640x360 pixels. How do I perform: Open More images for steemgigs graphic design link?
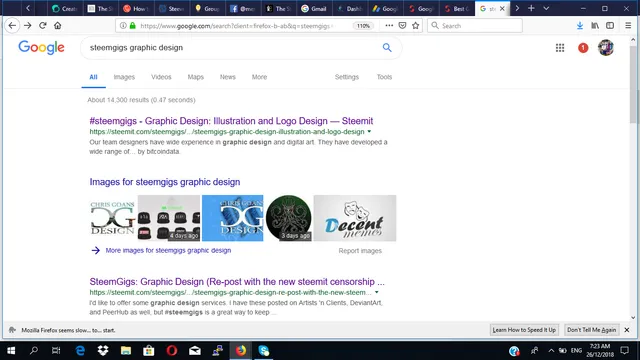point(168,250)
